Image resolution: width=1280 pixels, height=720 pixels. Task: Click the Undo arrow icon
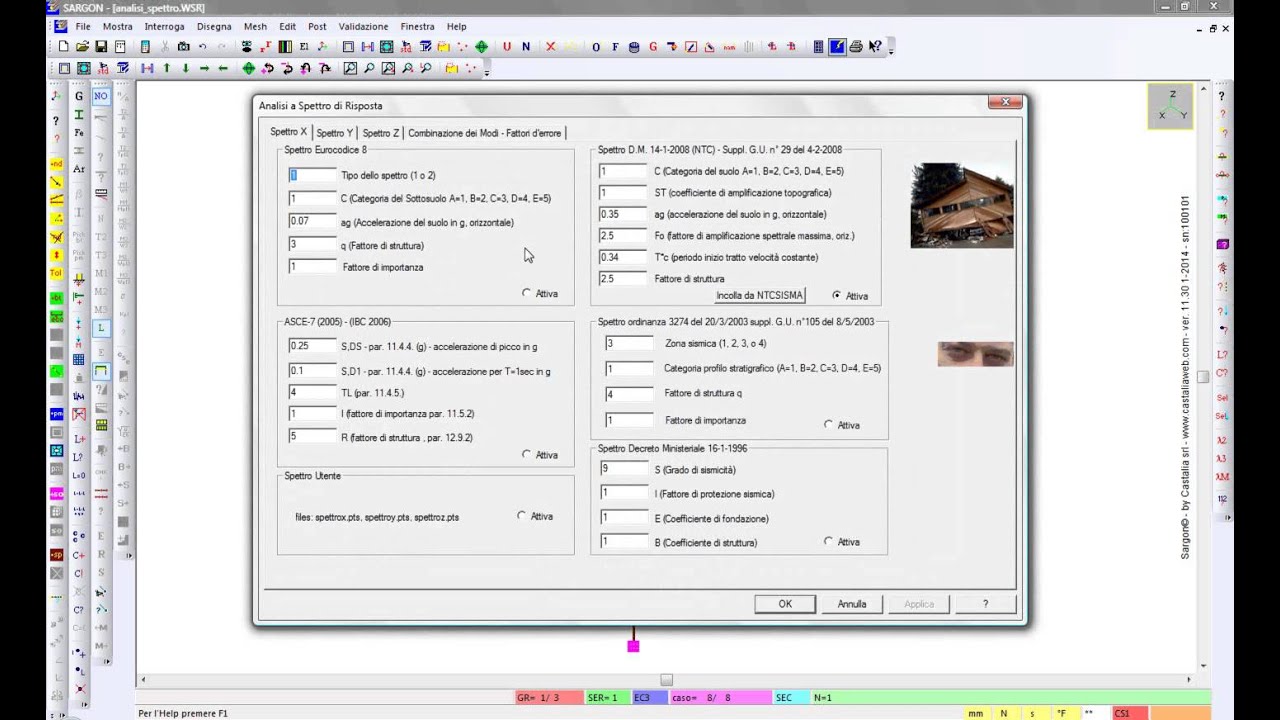202,47
